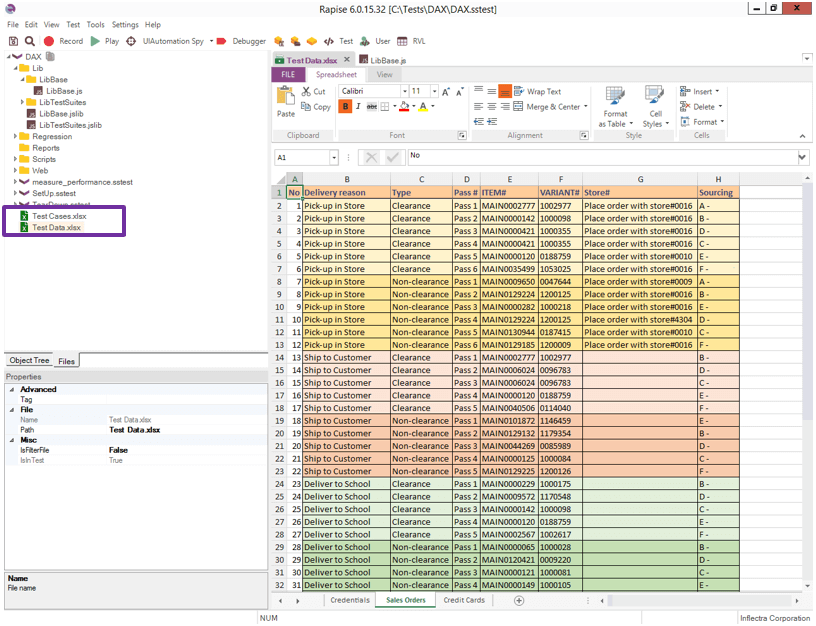Open the Settings menu
Screen dimensions: 816x626
pyautogui.click(x=125, y=24)
